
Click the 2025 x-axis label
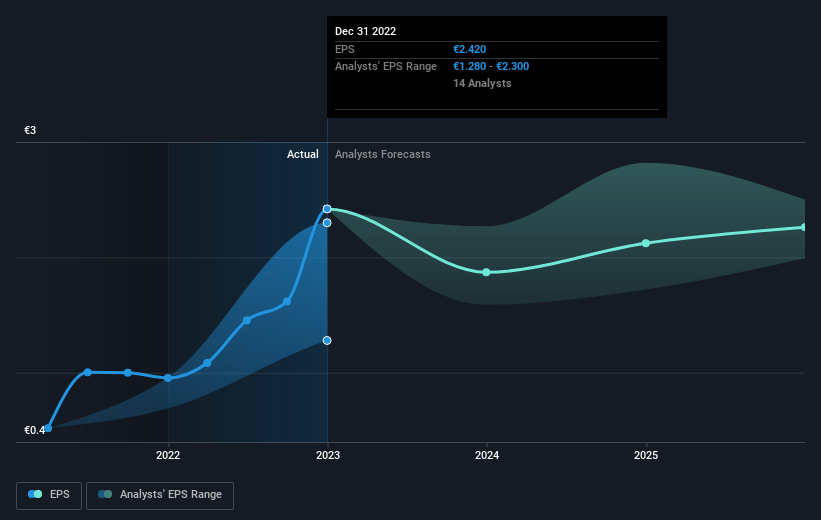tap(646, 455)
